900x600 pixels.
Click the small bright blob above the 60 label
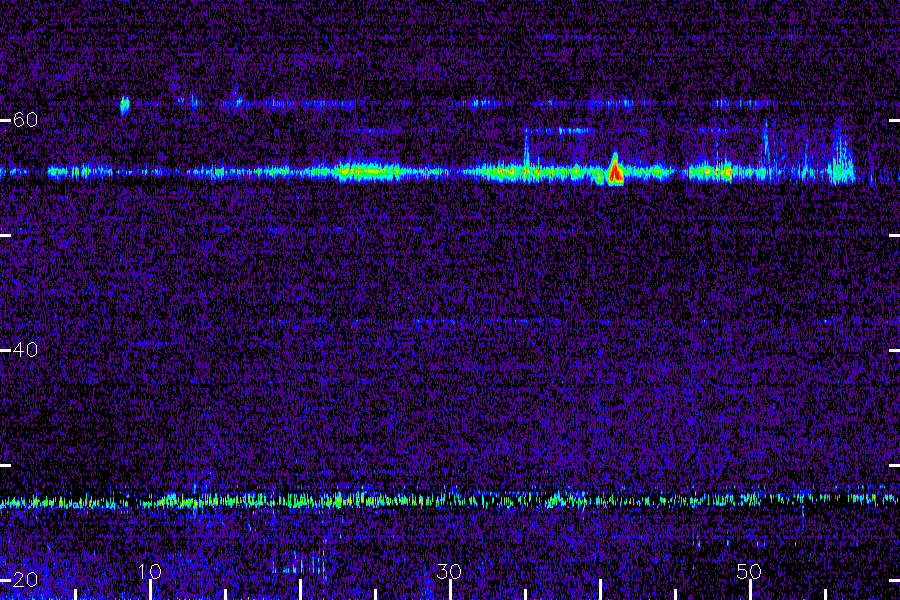(125, 104)
